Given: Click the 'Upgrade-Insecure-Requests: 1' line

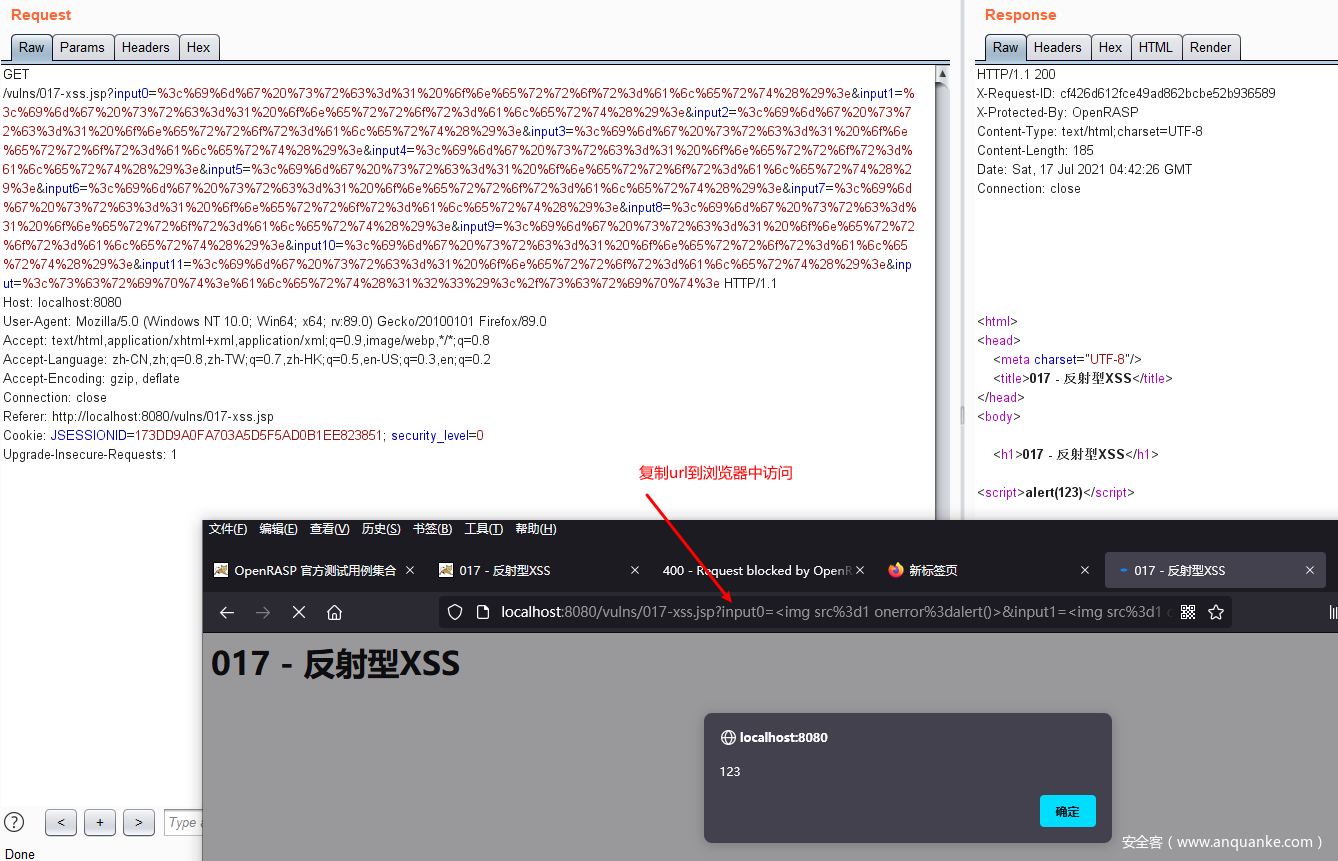Looking at the screenshot, I should pyautogui.click(x=90, y=455).
